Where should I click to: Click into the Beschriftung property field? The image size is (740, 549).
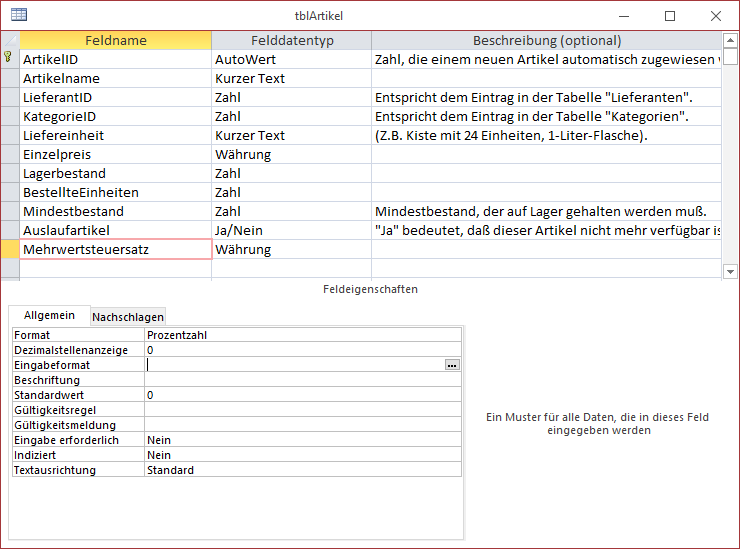coord(302,380)
